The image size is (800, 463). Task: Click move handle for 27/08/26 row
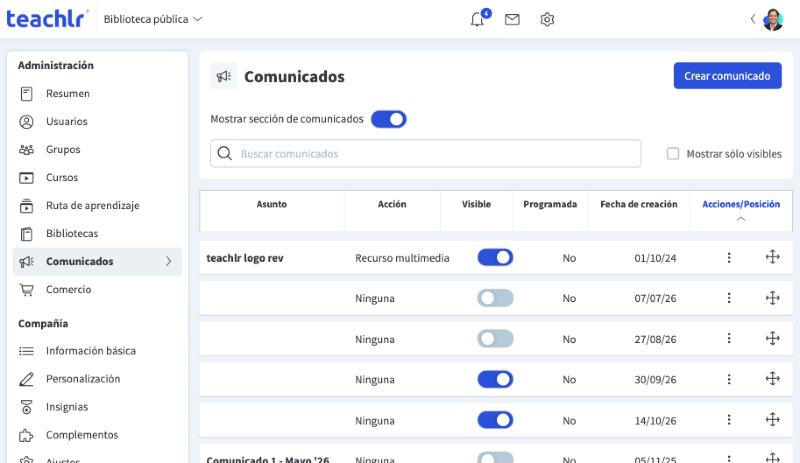772,338
